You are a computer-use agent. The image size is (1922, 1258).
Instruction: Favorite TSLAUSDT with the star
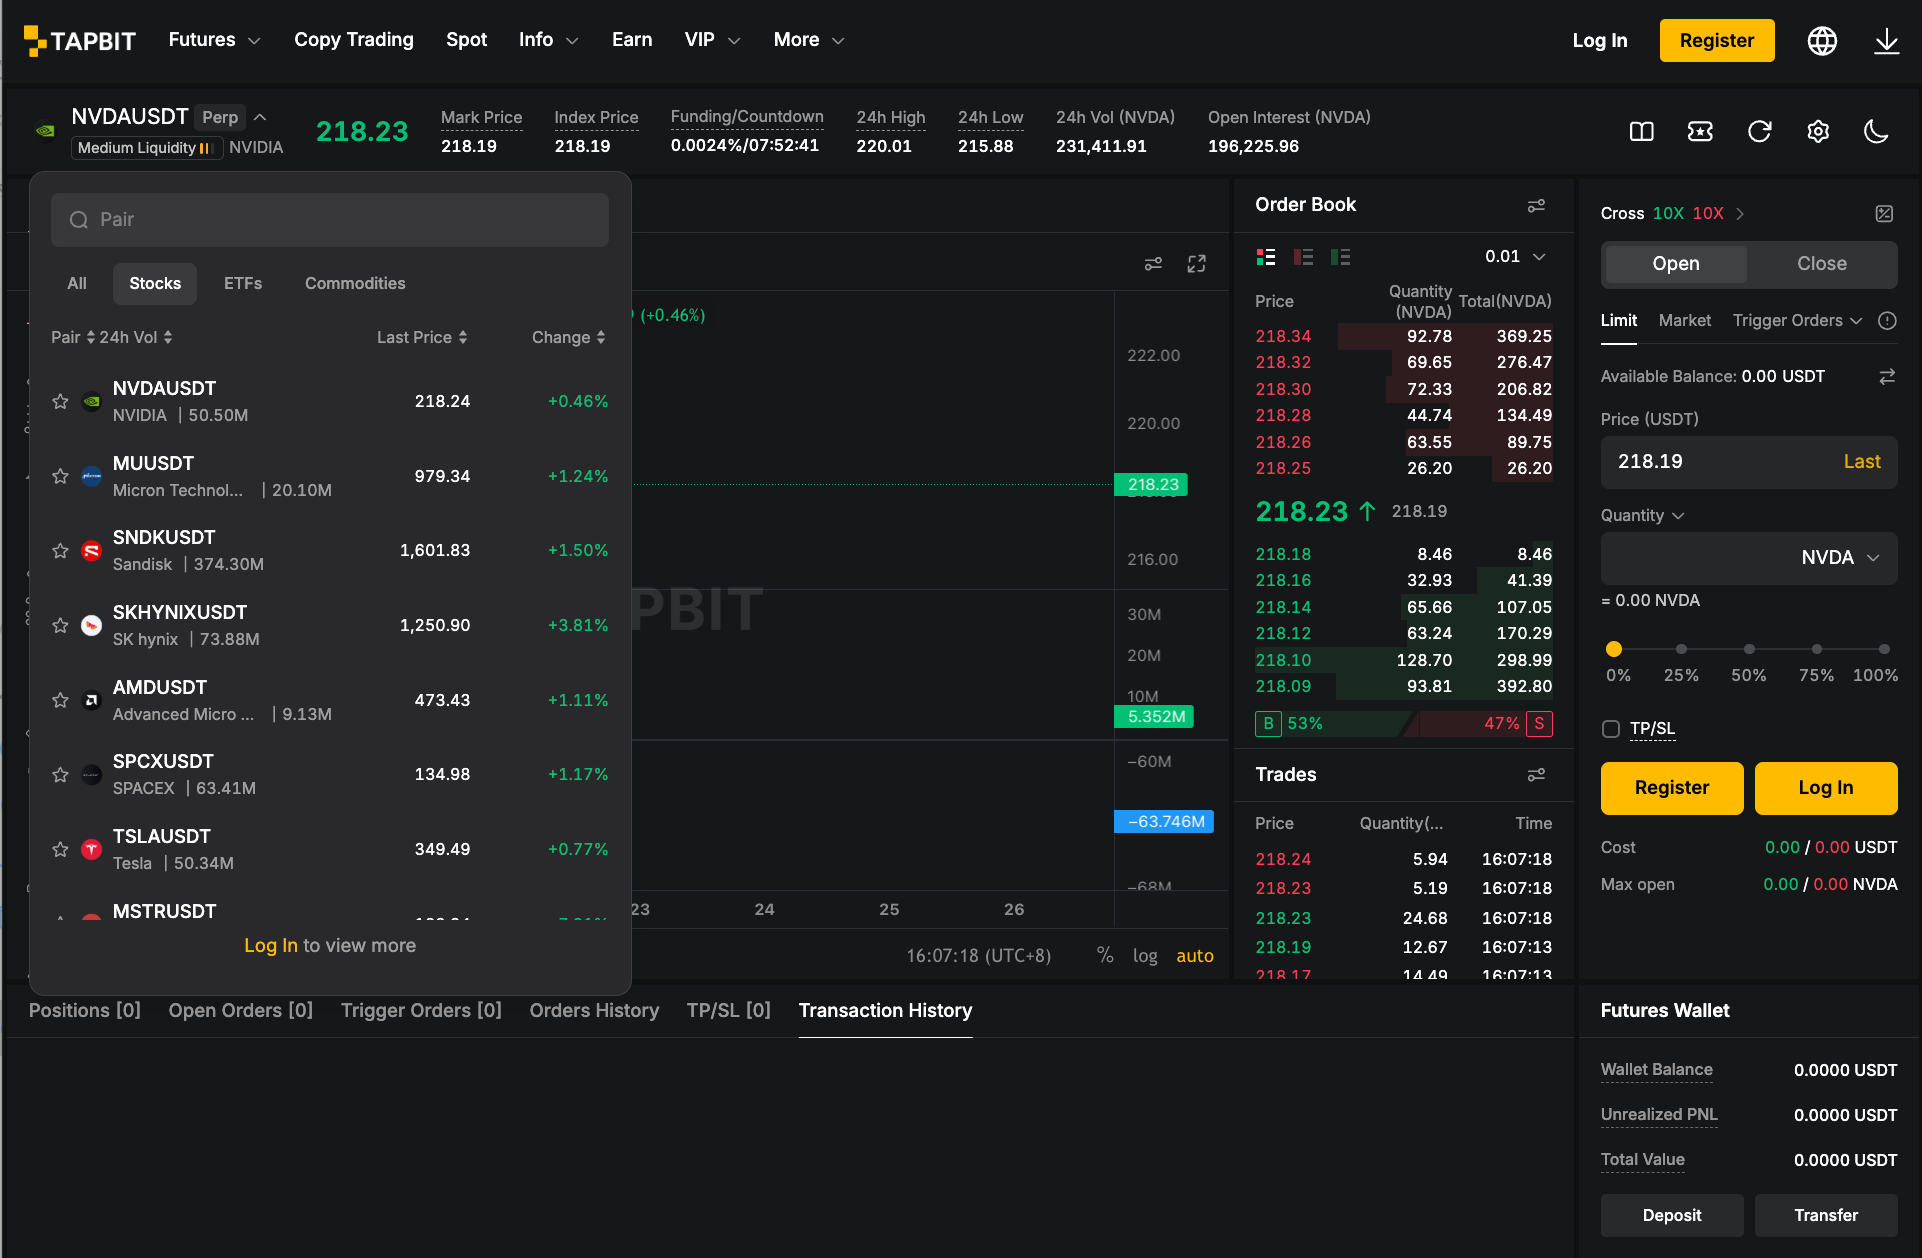pos(60,850)
